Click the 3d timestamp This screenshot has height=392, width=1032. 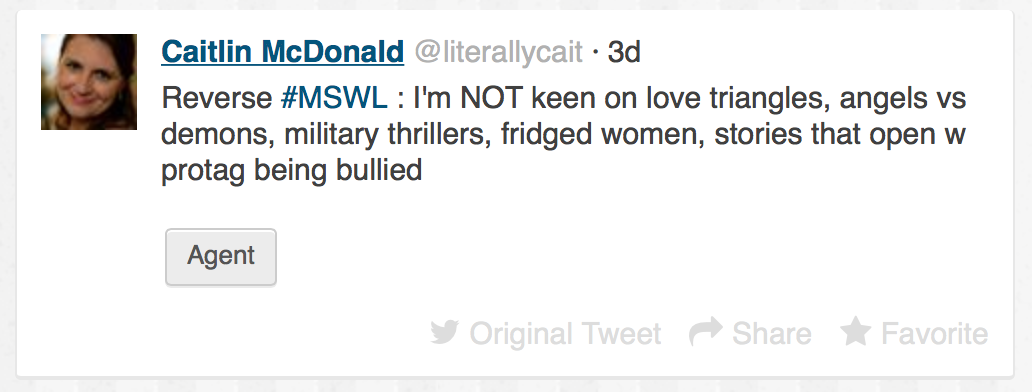point(624,53)
